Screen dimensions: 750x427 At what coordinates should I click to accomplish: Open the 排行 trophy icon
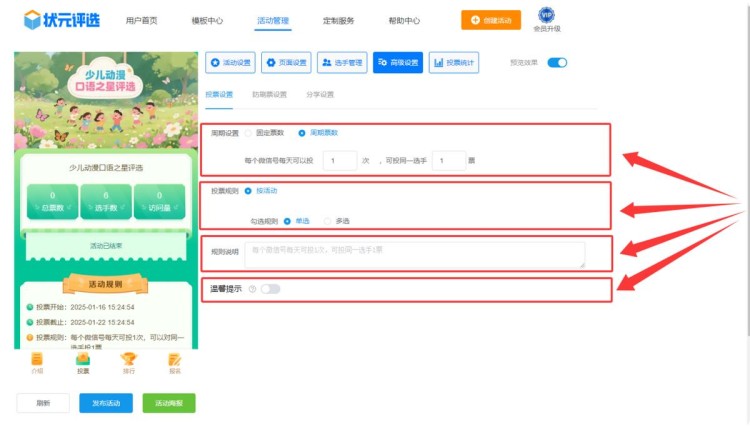[x=129, y=360]
